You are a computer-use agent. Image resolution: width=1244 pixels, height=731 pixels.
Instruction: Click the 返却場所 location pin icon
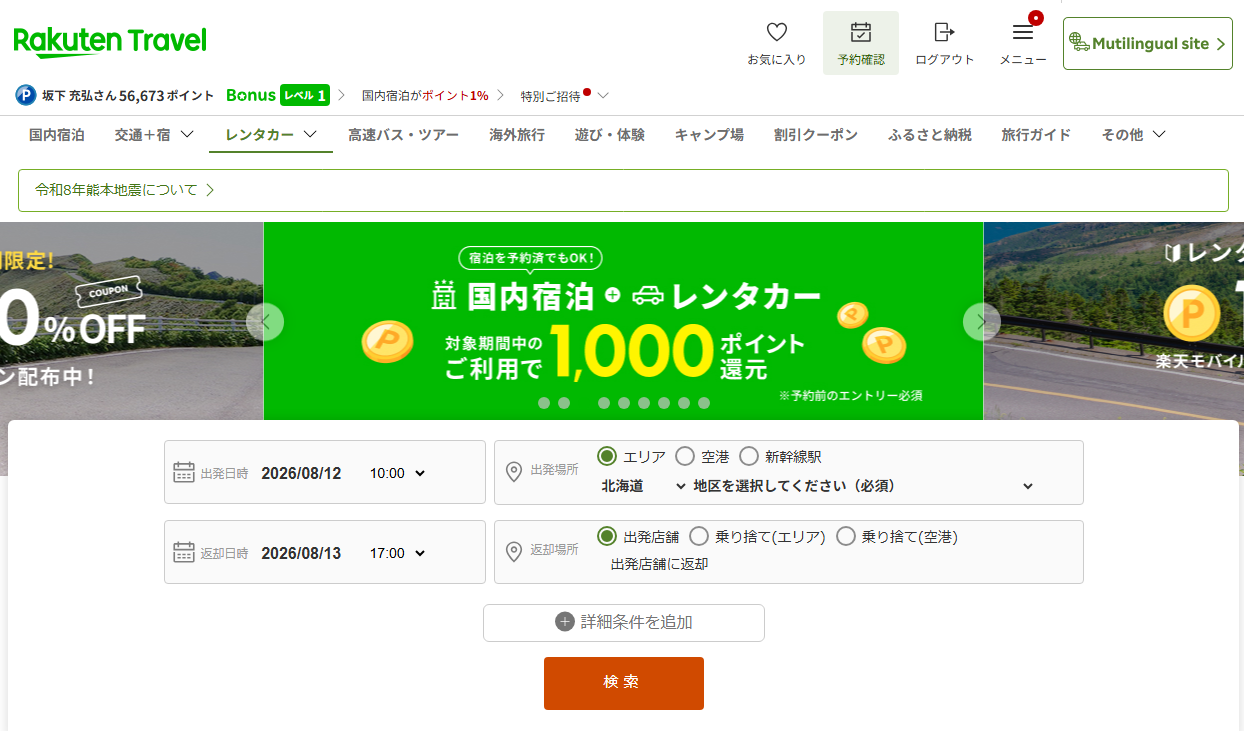pyautogui.click(x=514, y=552)
